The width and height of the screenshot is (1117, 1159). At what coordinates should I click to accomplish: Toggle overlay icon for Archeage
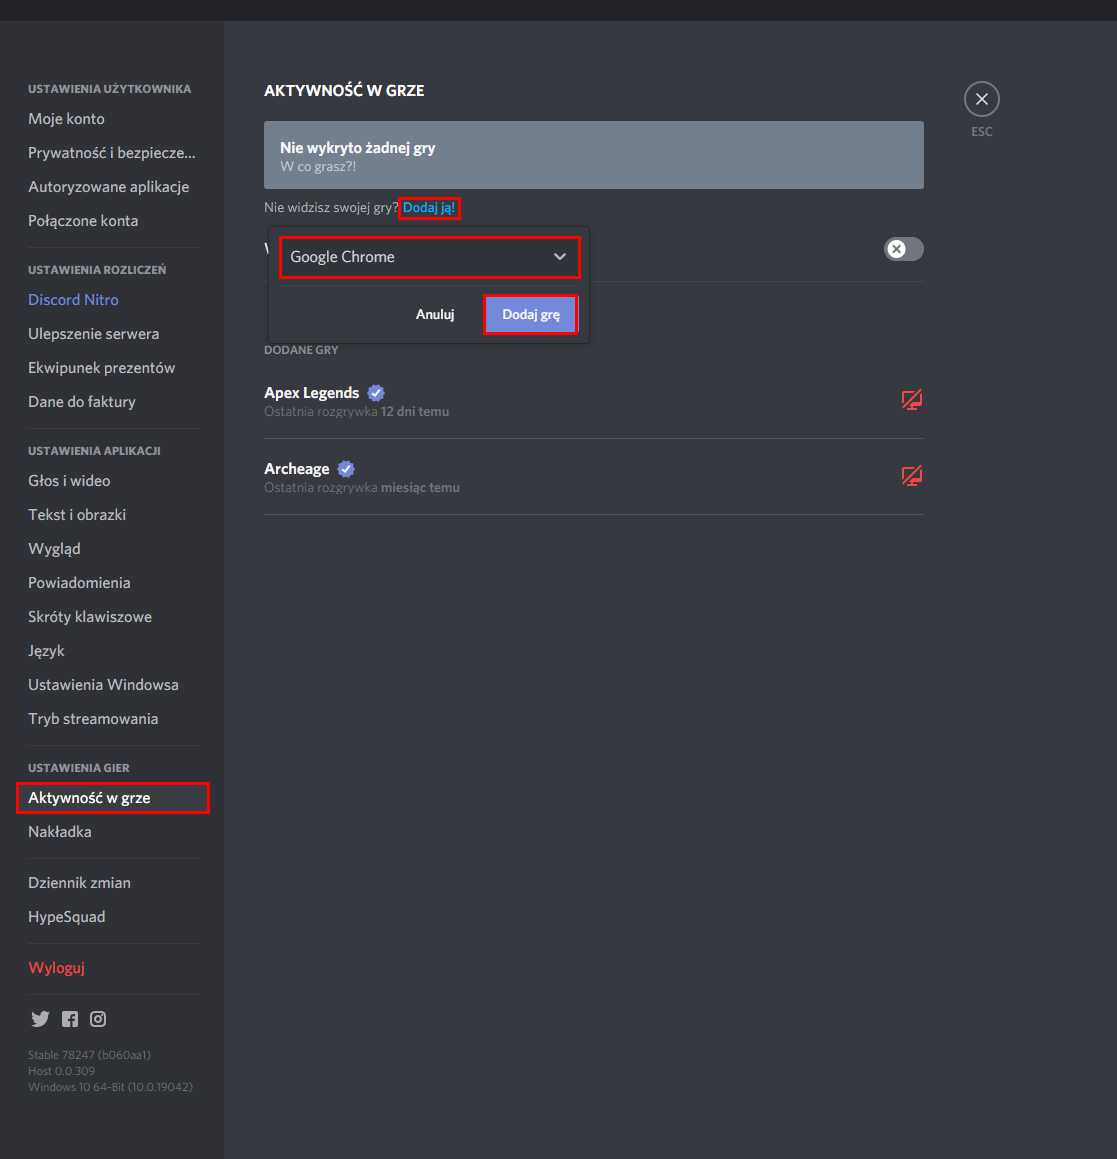(911, 476)
